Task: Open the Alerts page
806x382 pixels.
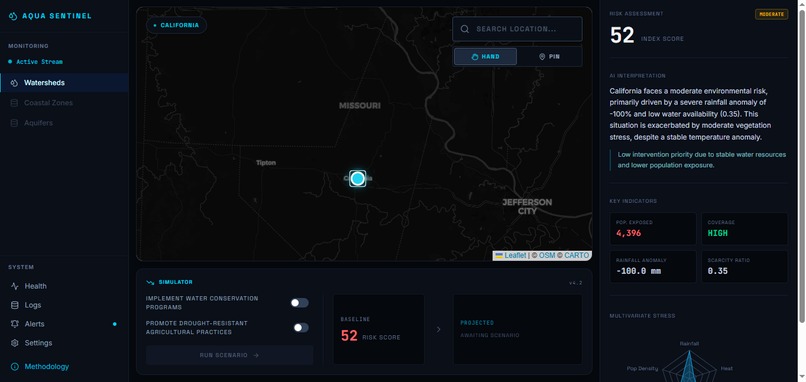Action: click(x=64, y=324)
